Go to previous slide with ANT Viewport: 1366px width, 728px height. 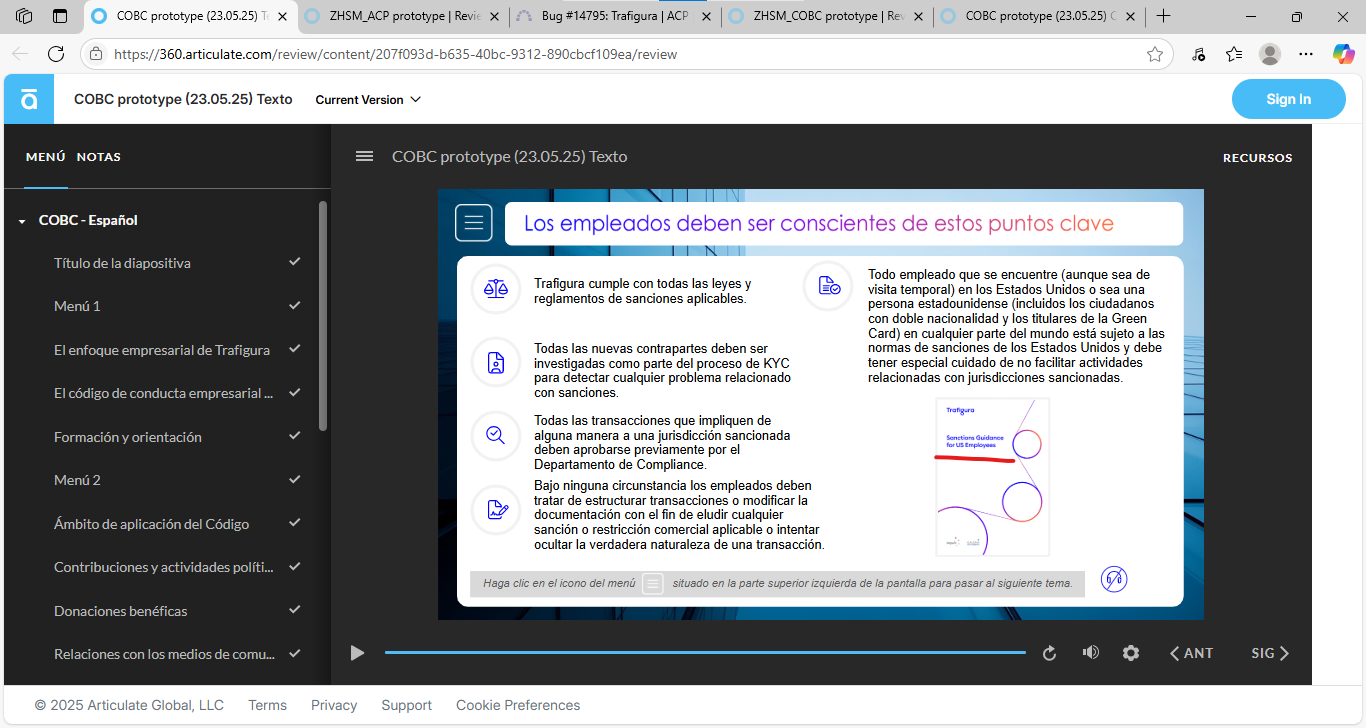(1191, 653)
